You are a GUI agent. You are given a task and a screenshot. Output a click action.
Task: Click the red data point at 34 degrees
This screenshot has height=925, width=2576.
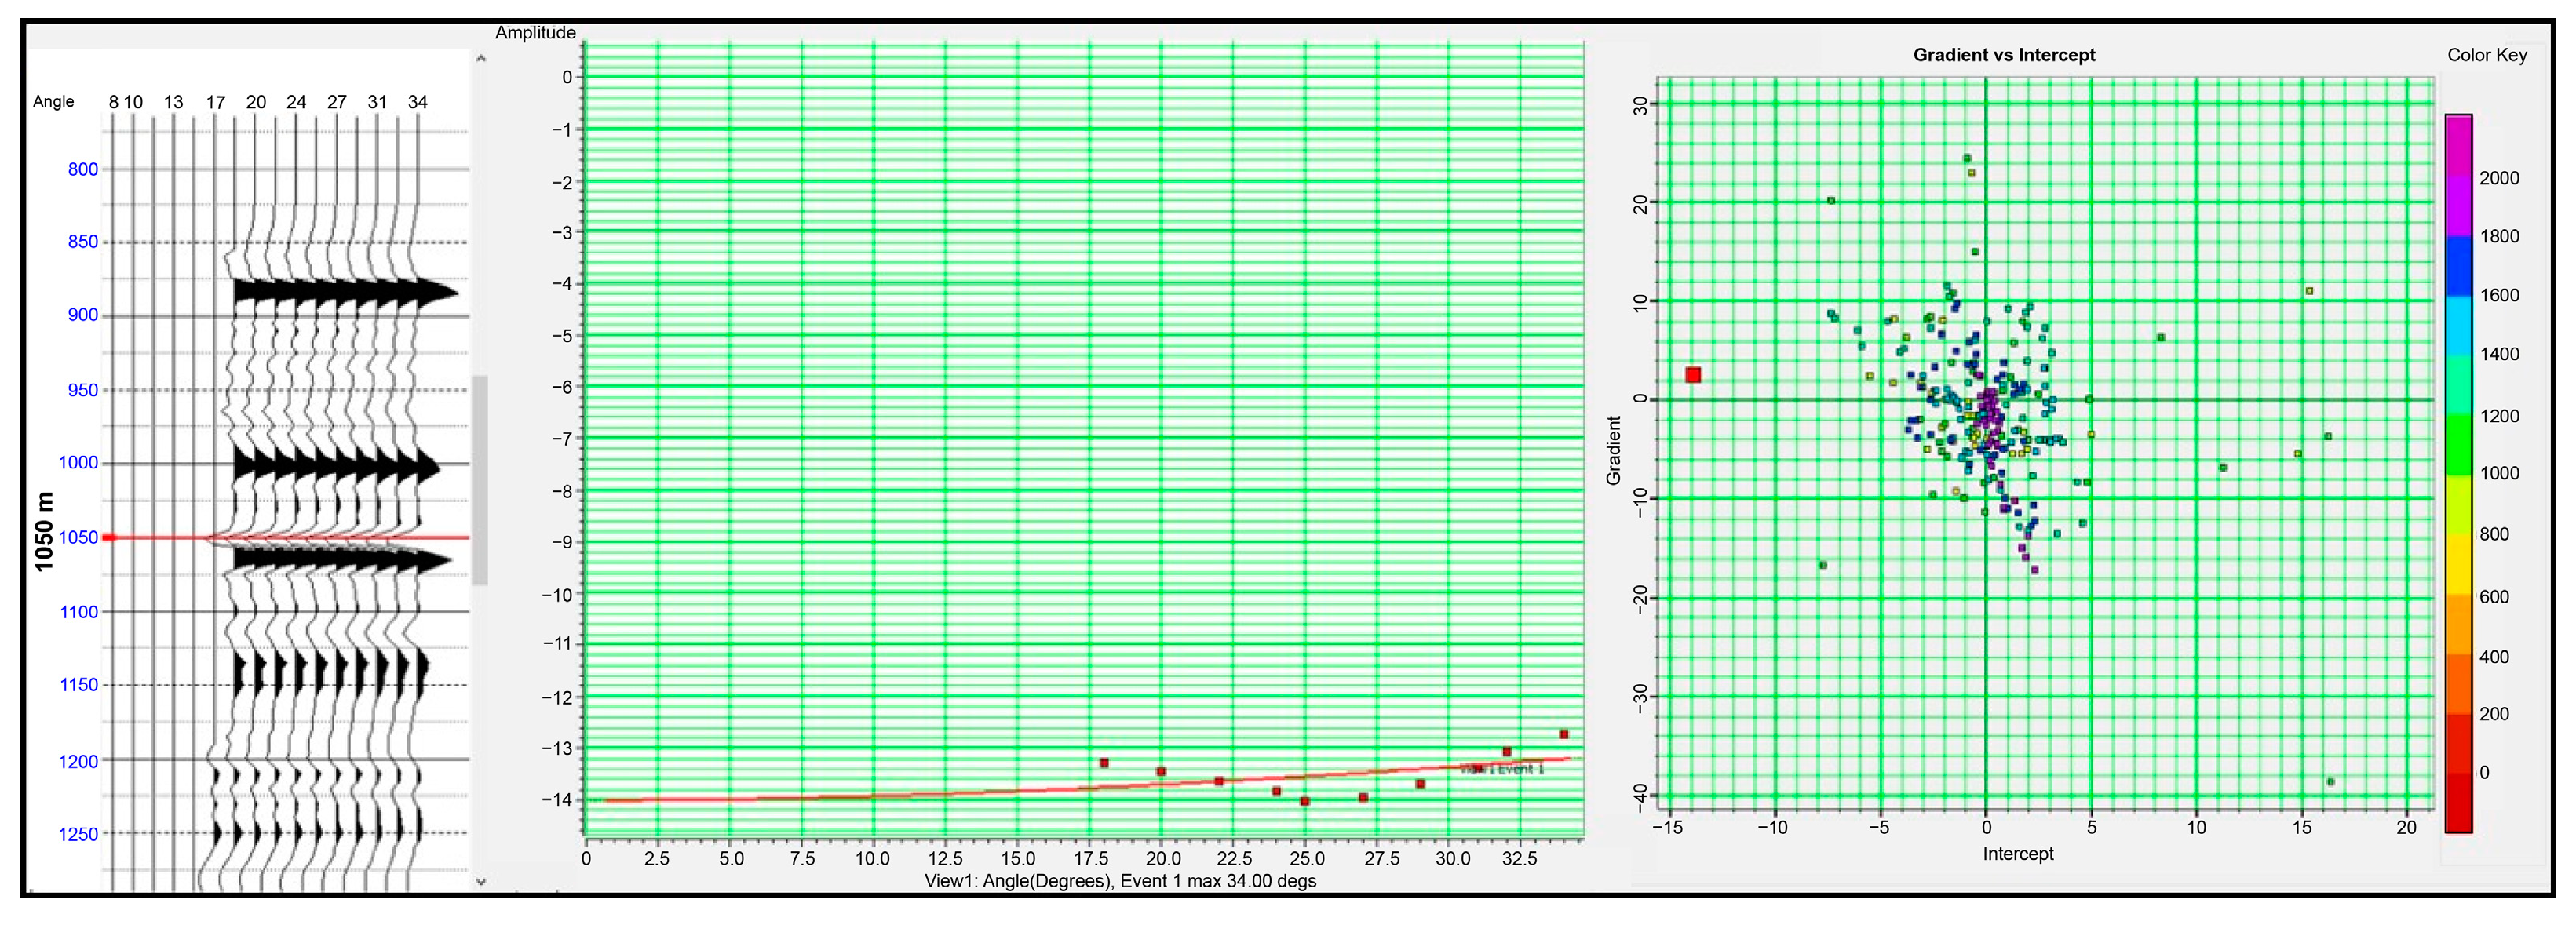tap(1564, 734)
